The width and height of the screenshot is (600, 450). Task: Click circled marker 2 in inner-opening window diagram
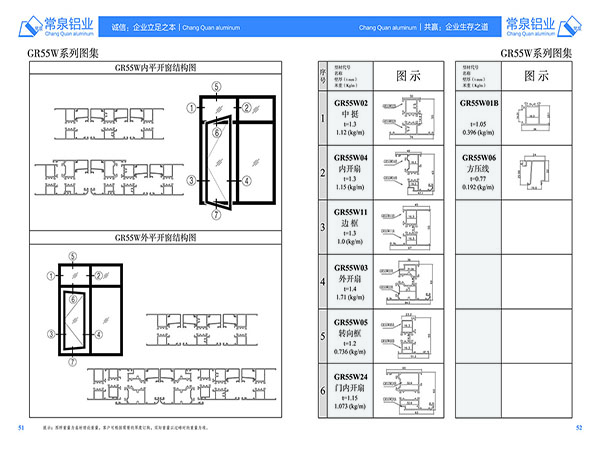pos(247,108)
